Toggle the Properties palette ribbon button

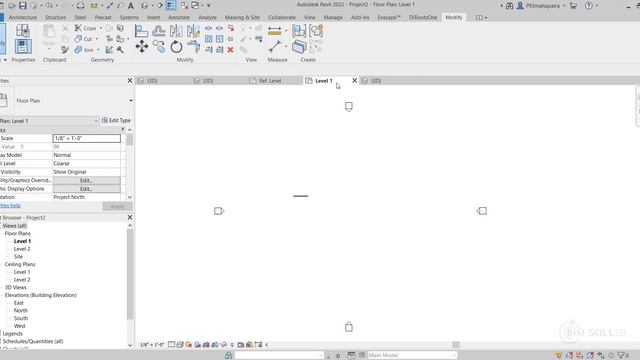pyautogui.click(x=23, y=47)
